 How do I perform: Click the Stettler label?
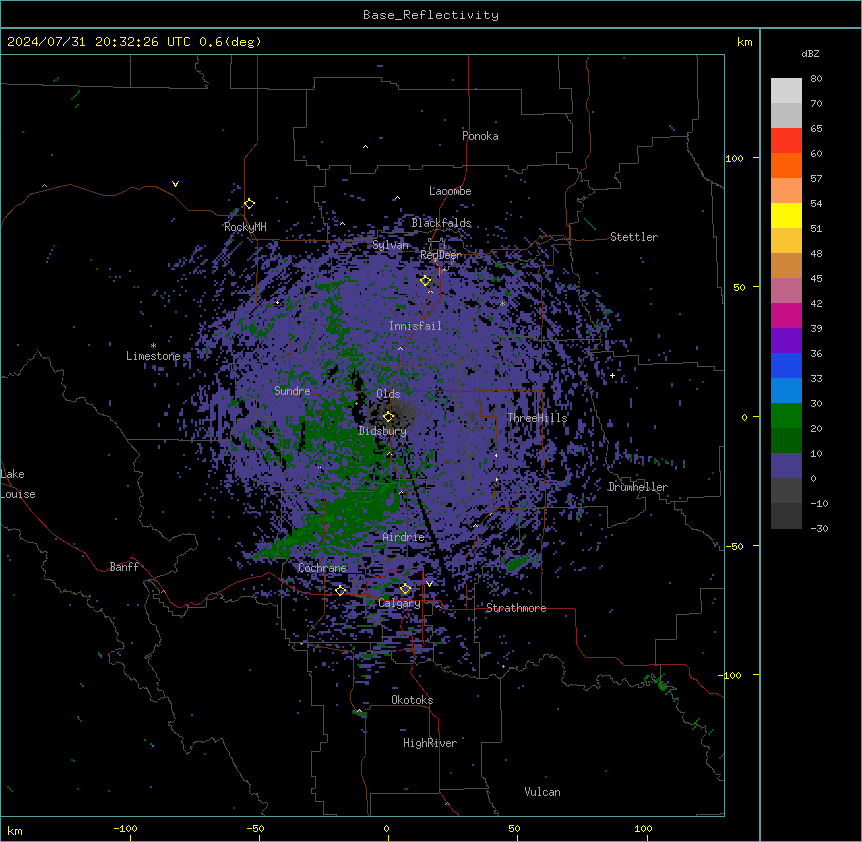[x=634, y=237]
